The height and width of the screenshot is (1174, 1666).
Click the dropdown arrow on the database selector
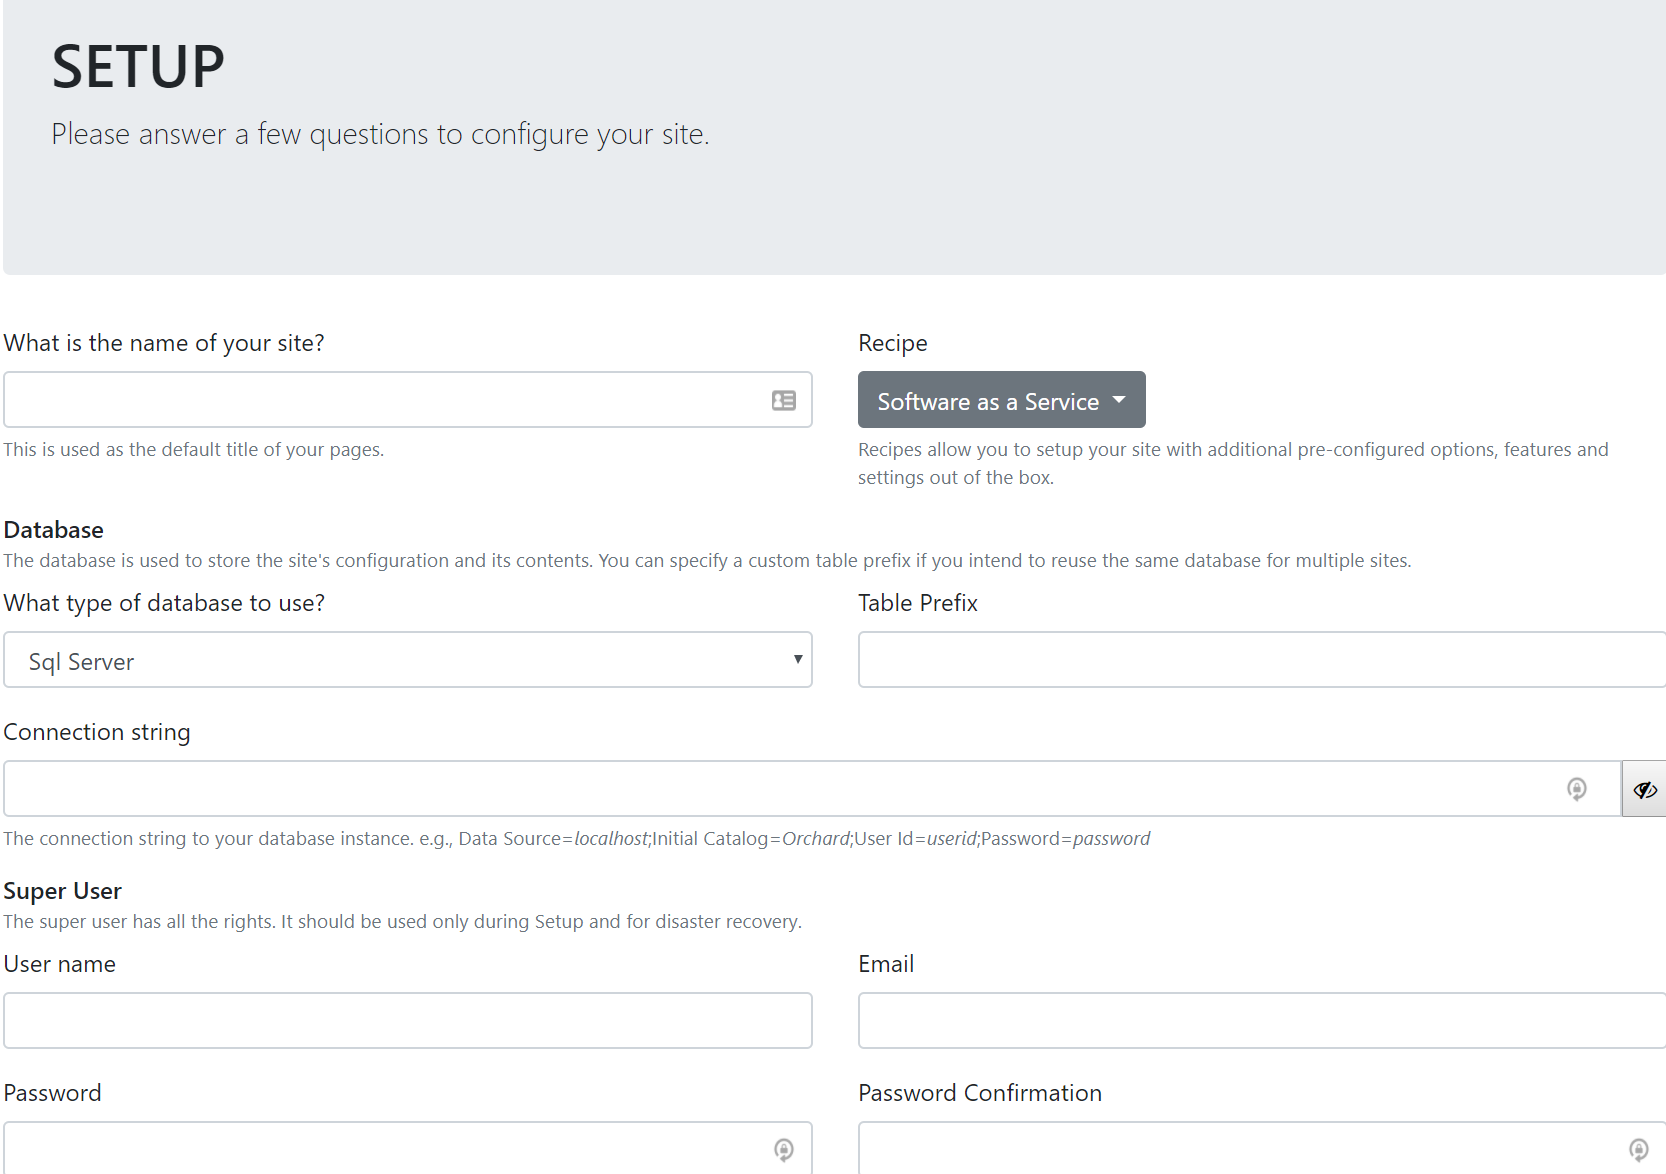(x=797, y=660)
